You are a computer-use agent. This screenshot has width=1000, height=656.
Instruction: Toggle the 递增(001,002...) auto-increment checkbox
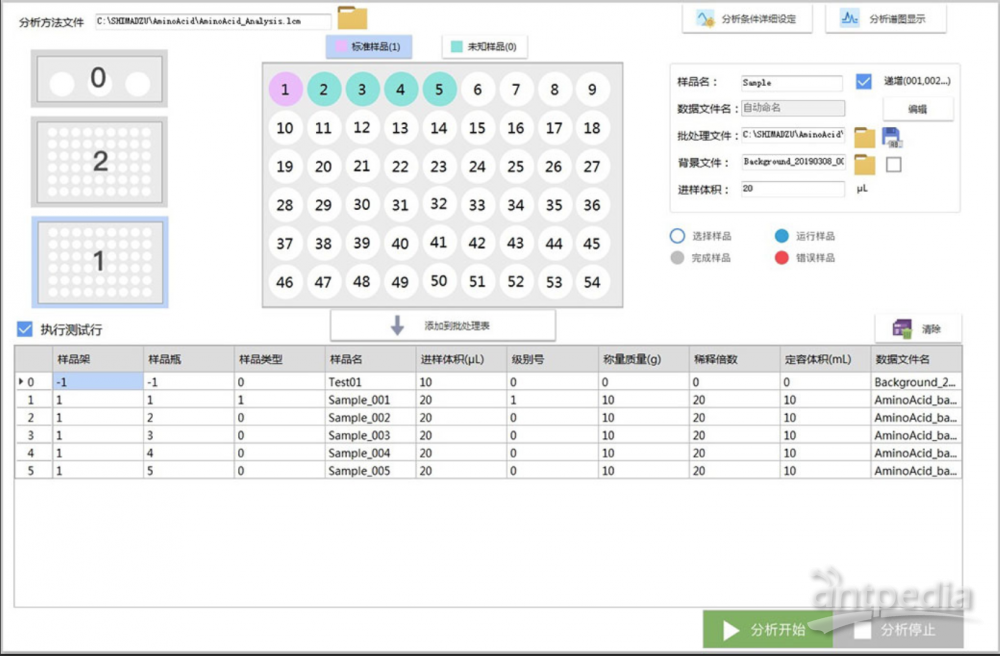coord(864,82)
